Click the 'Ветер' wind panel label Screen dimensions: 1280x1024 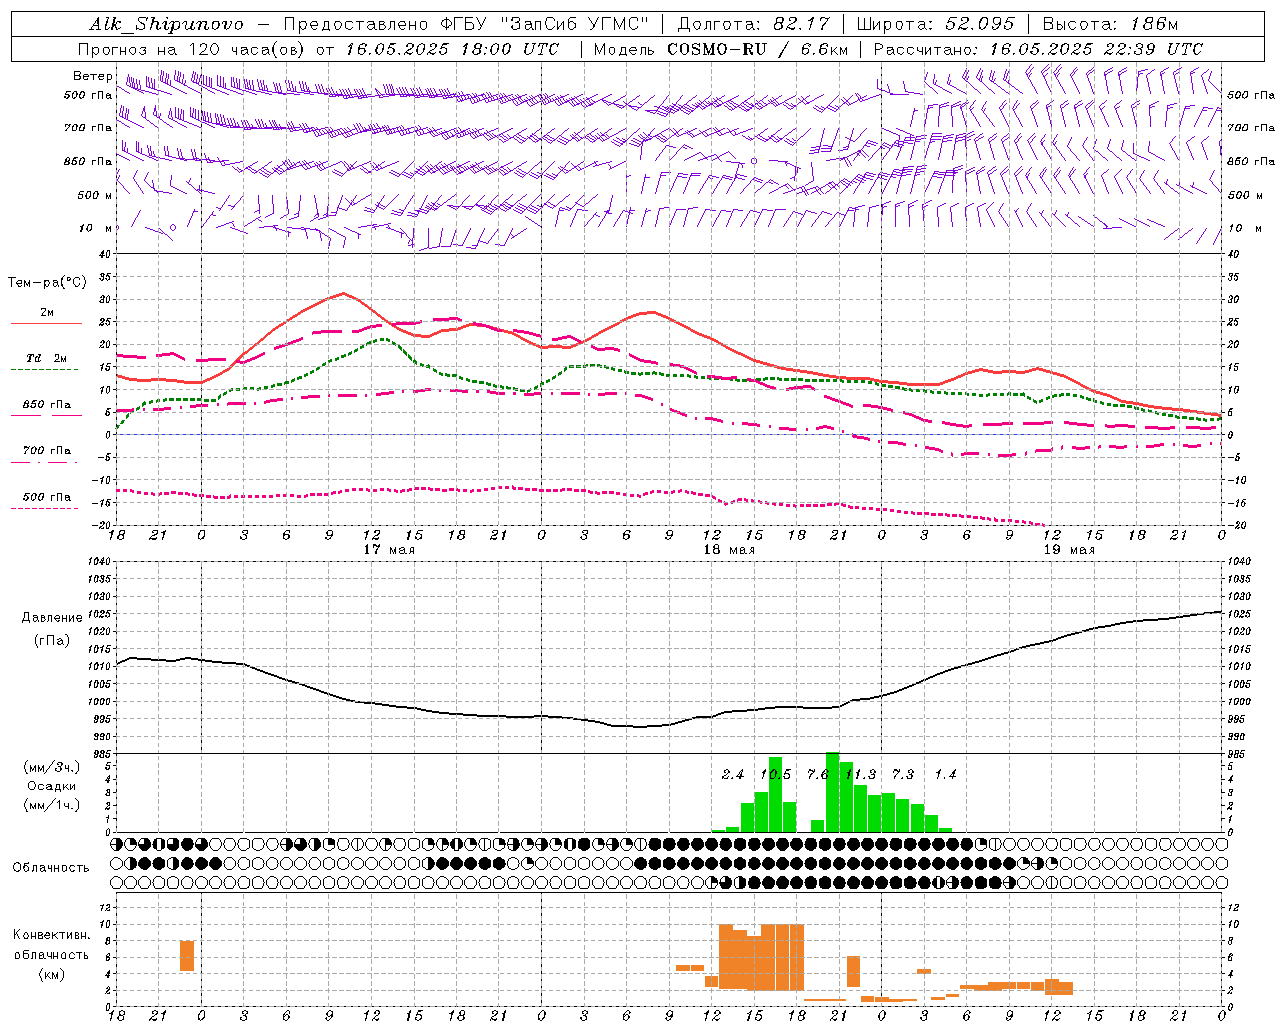pyautogui.click(x=93, y=76)
